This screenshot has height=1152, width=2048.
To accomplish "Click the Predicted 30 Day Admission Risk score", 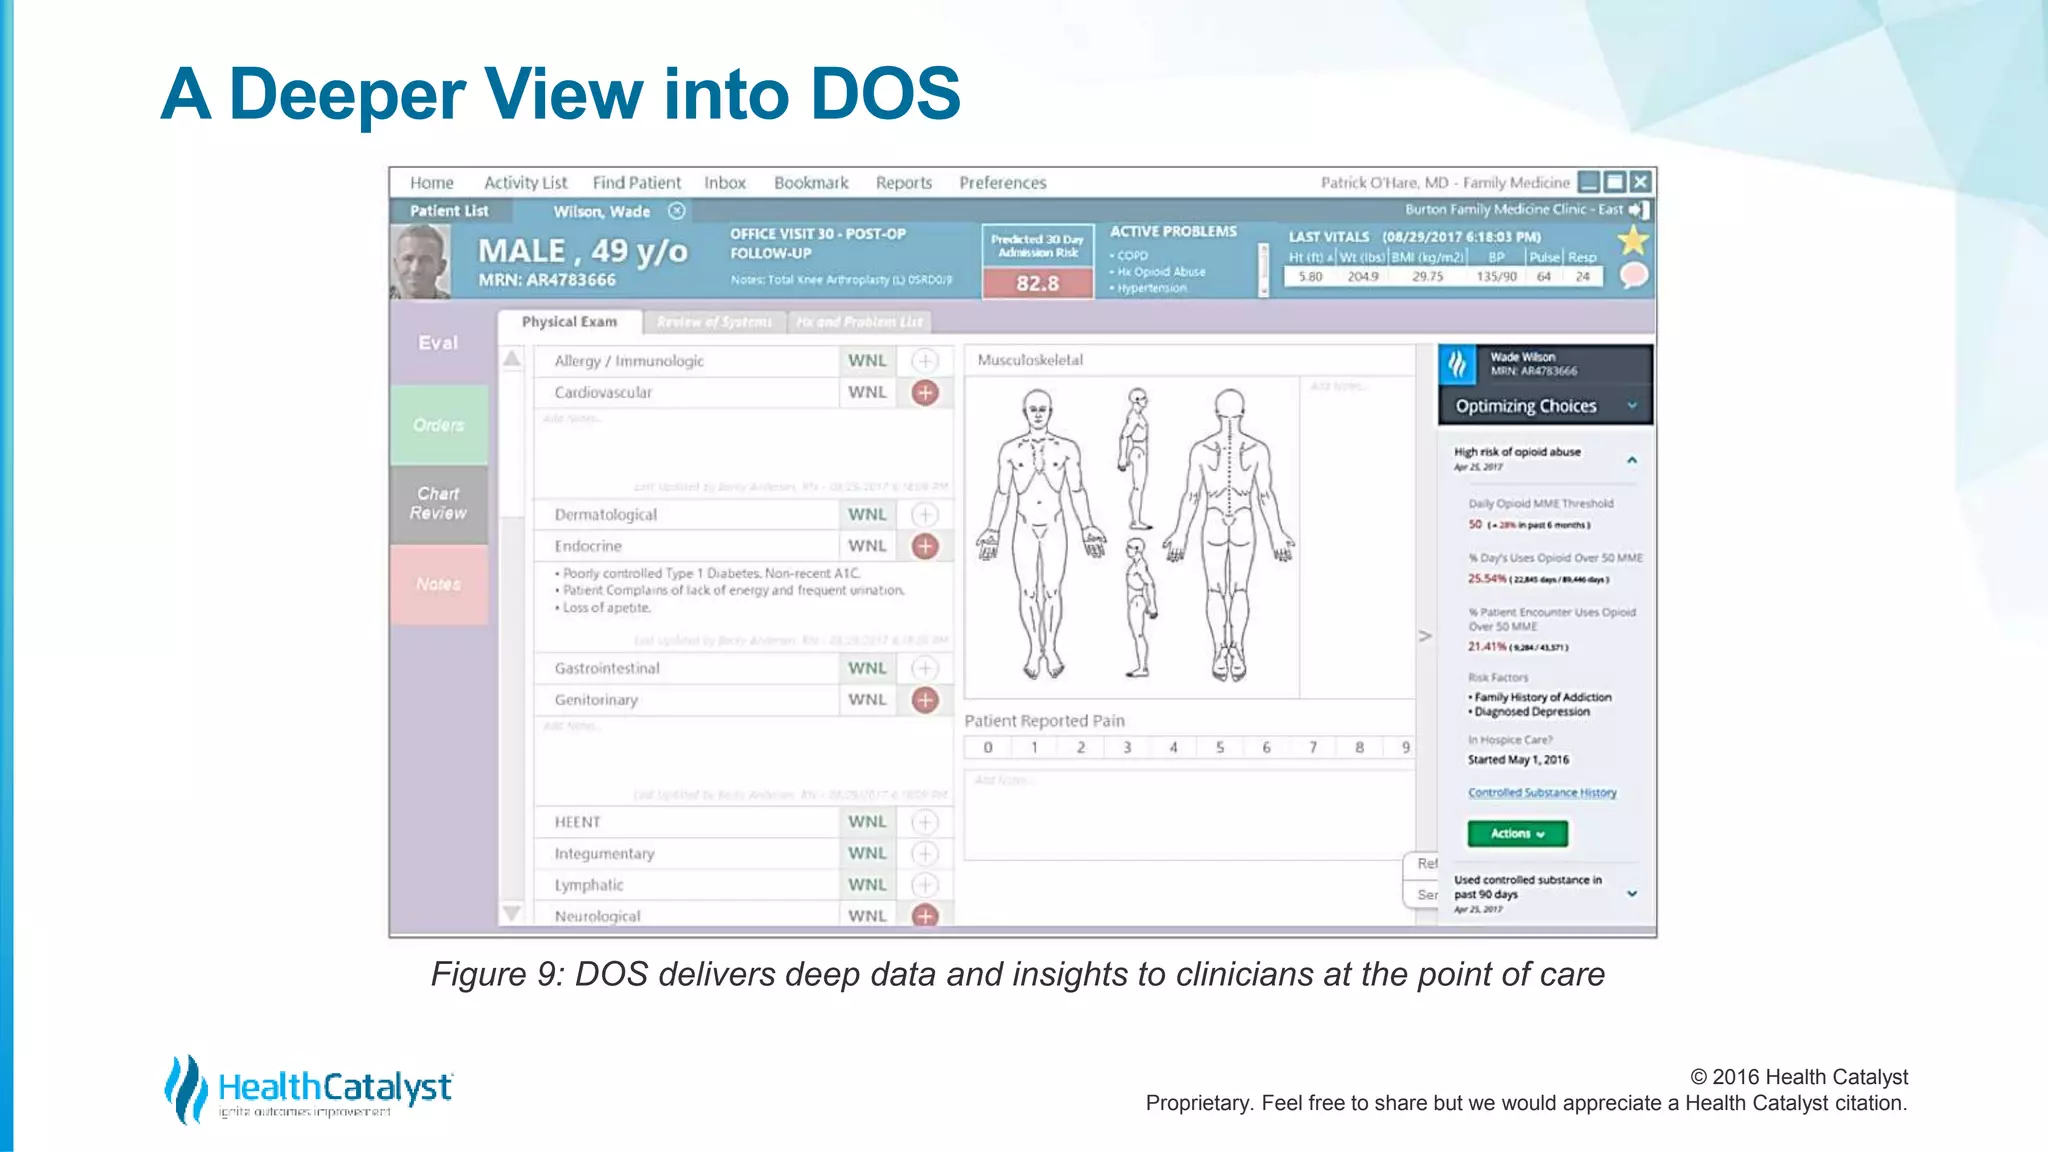I will (x=1037, y=283).
